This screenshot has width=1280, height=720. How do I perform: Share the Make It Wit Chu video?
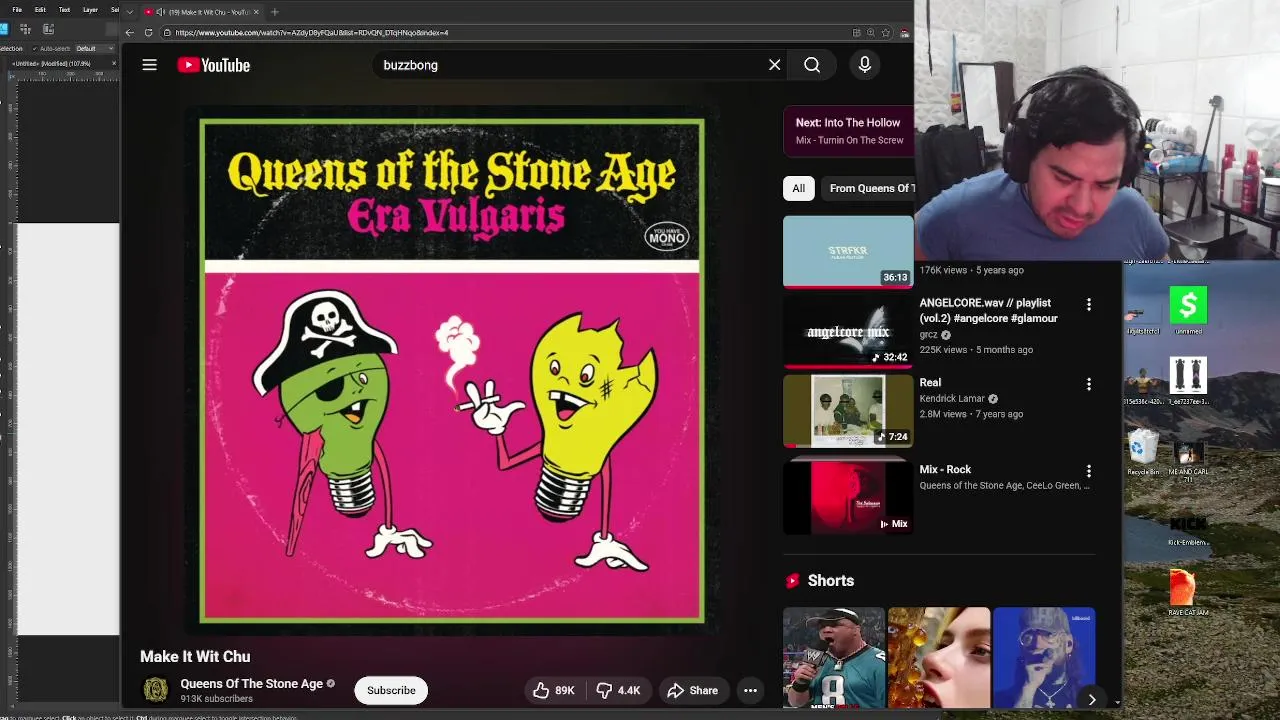(x=692, y=690)
